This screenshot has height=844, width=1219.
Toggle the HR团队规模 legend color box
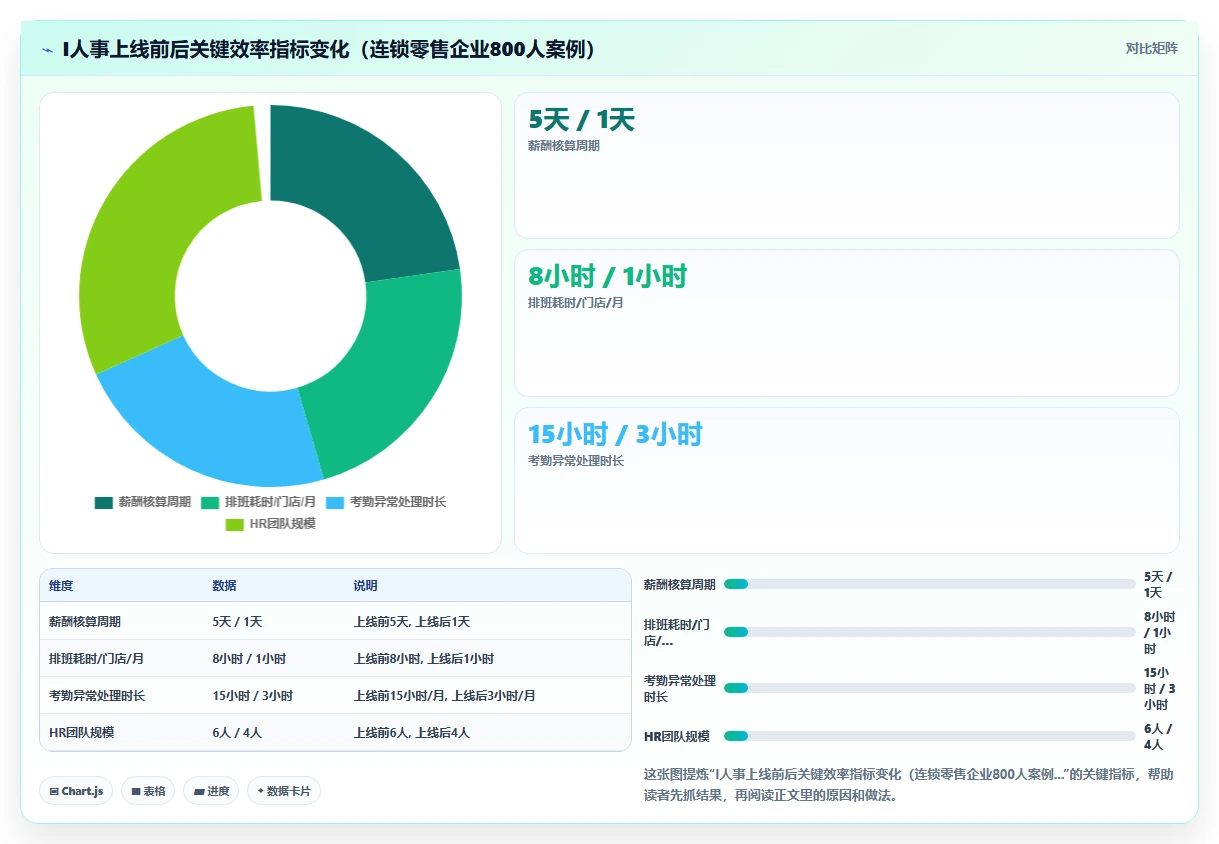tap(234, 524)
